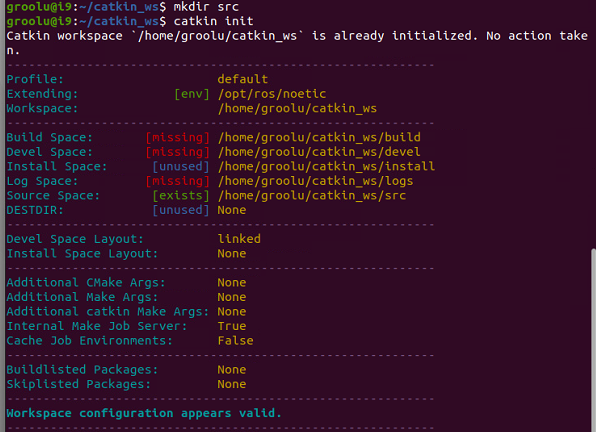Click the 'groolu@i9' prompt on catkin init line
This screenshot has height=432, width=596.
coord(39,21)
